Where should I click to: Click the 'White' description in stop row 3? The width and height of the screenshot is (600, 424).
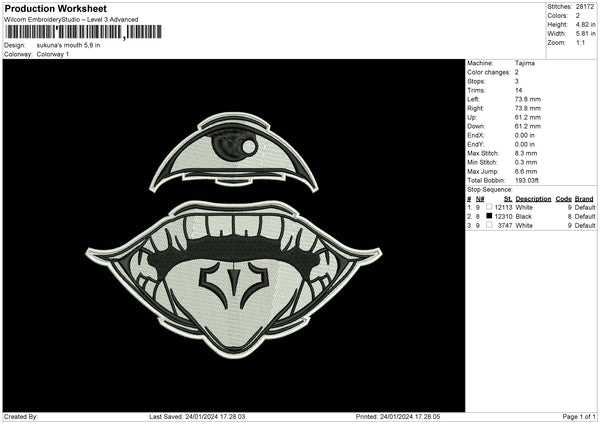524,225
